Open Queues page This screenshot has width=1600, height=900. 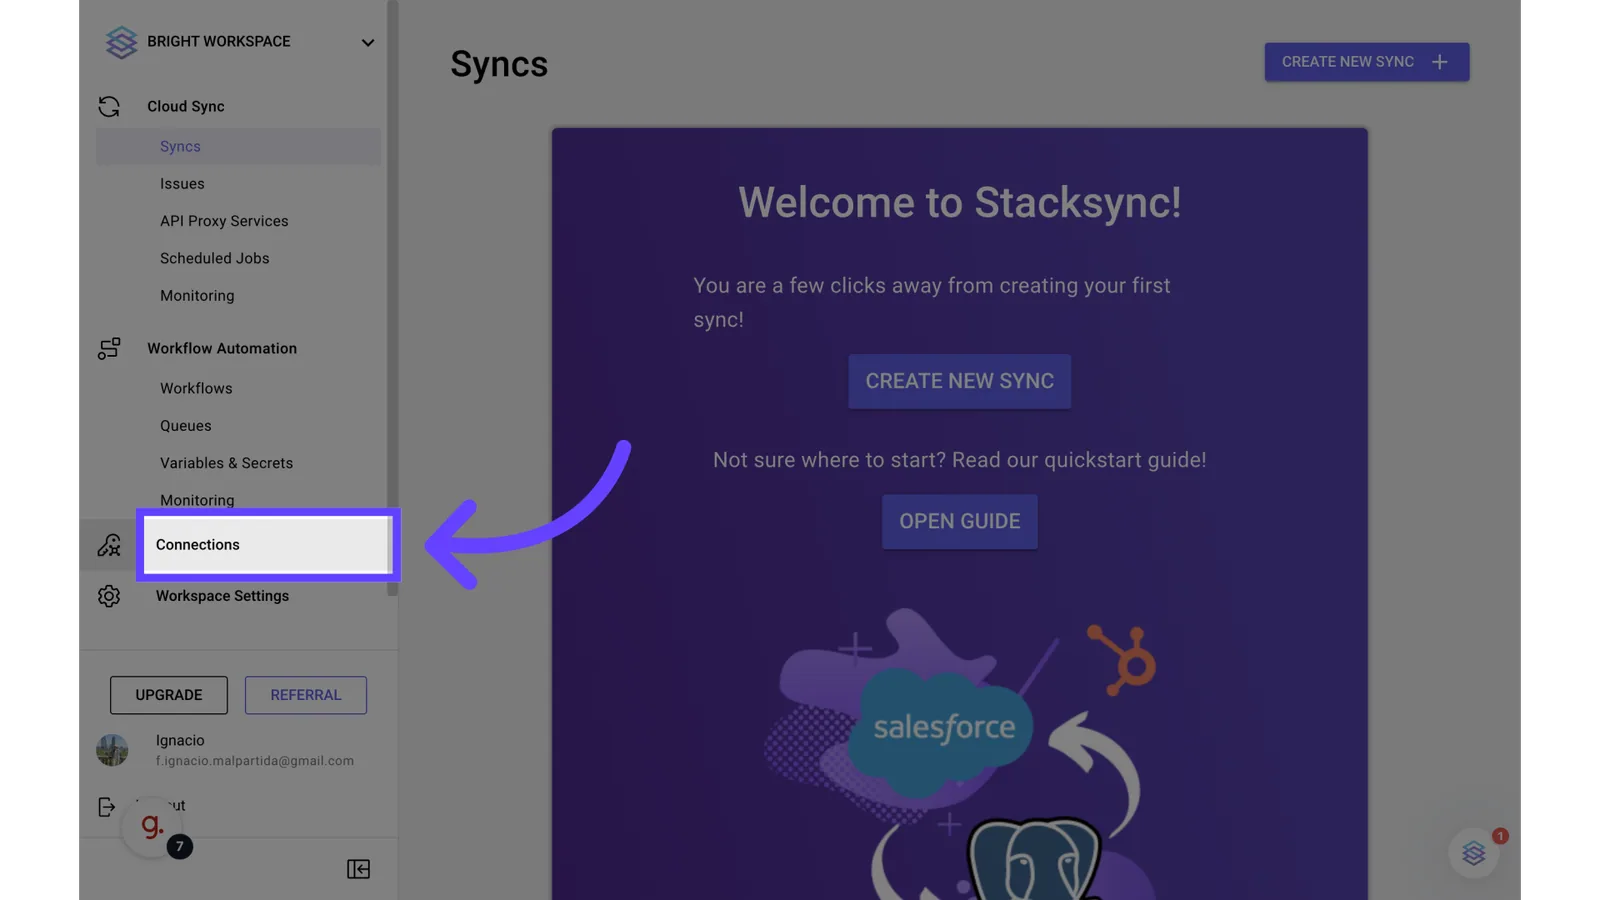click(186, 426)
